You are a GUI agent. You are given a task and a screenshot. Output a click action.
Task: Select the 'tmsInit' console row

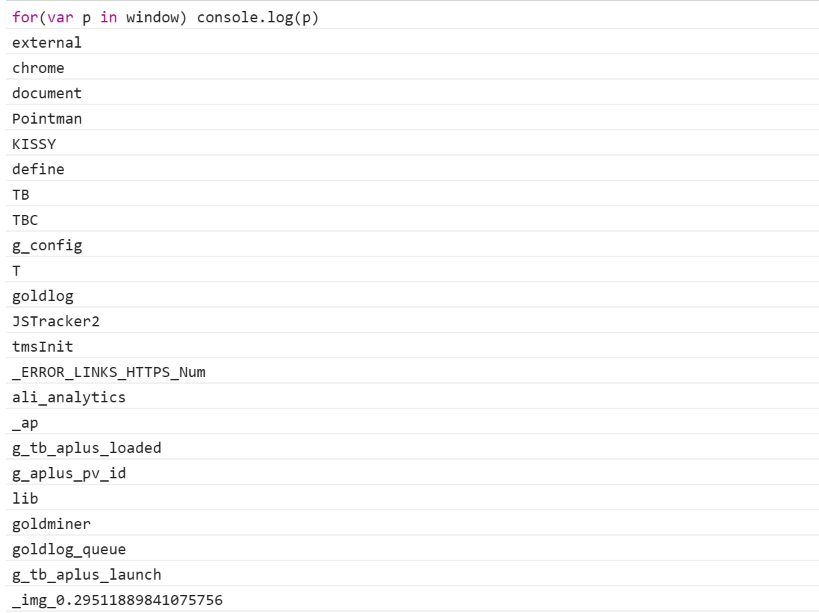coord(412,346)
